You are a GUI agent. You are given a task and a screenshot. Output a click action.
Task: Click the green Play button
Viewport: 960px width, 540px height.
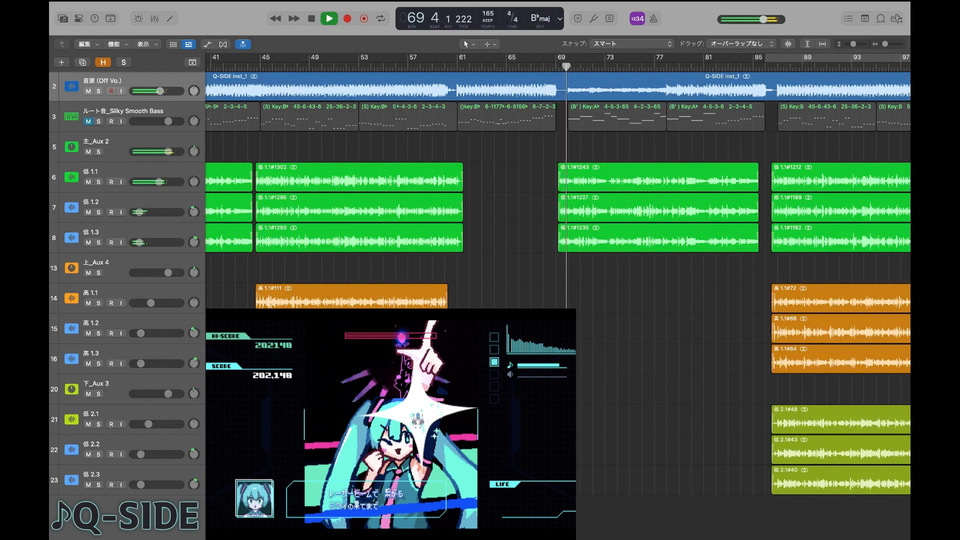[329, 18]
